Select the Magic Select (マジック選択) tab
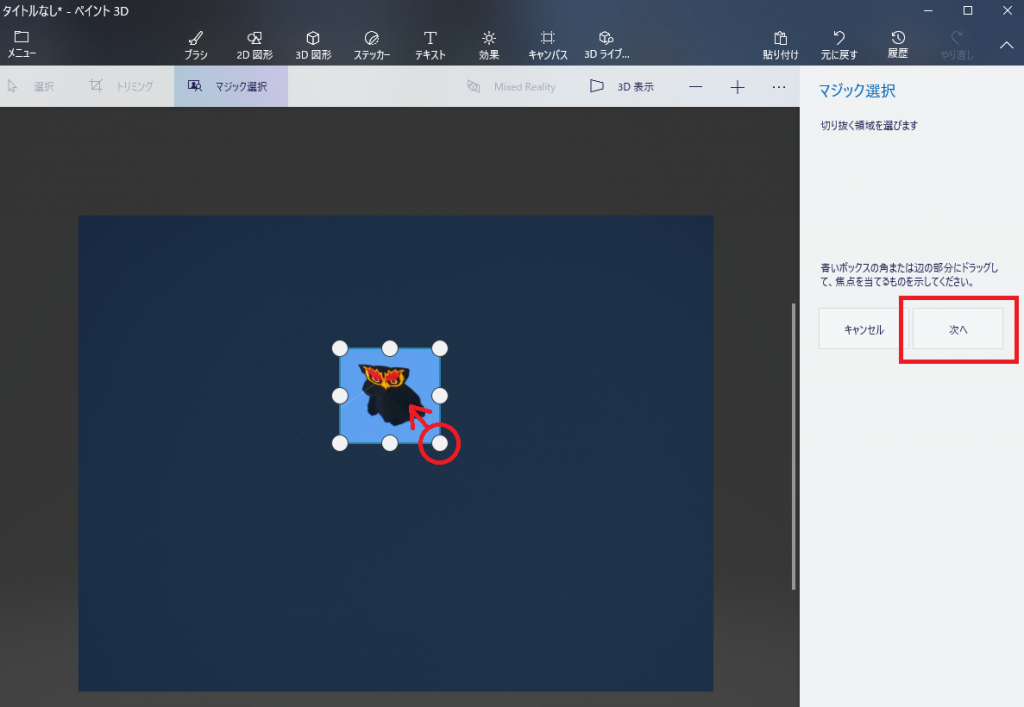This screenshot has height=707, width=1024. pyautogui.click(x=230, y=87)
